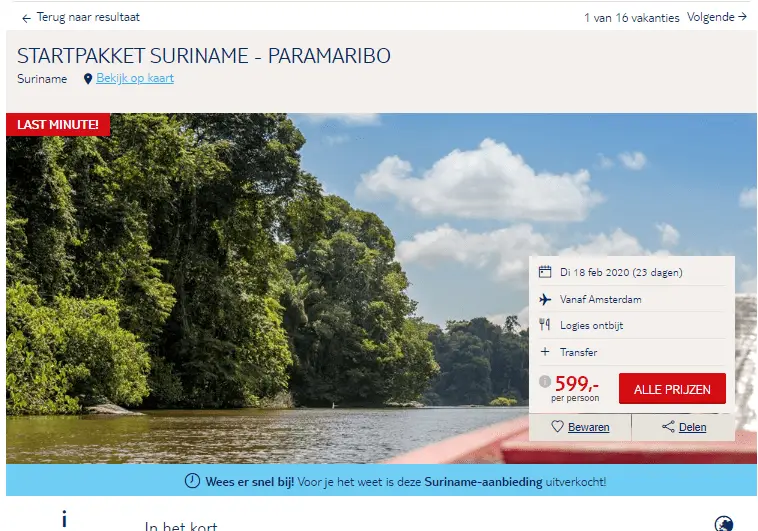Save the trip with heart icon
The width and height of the screenshot is (758, 531).
(x=557, y=426)
